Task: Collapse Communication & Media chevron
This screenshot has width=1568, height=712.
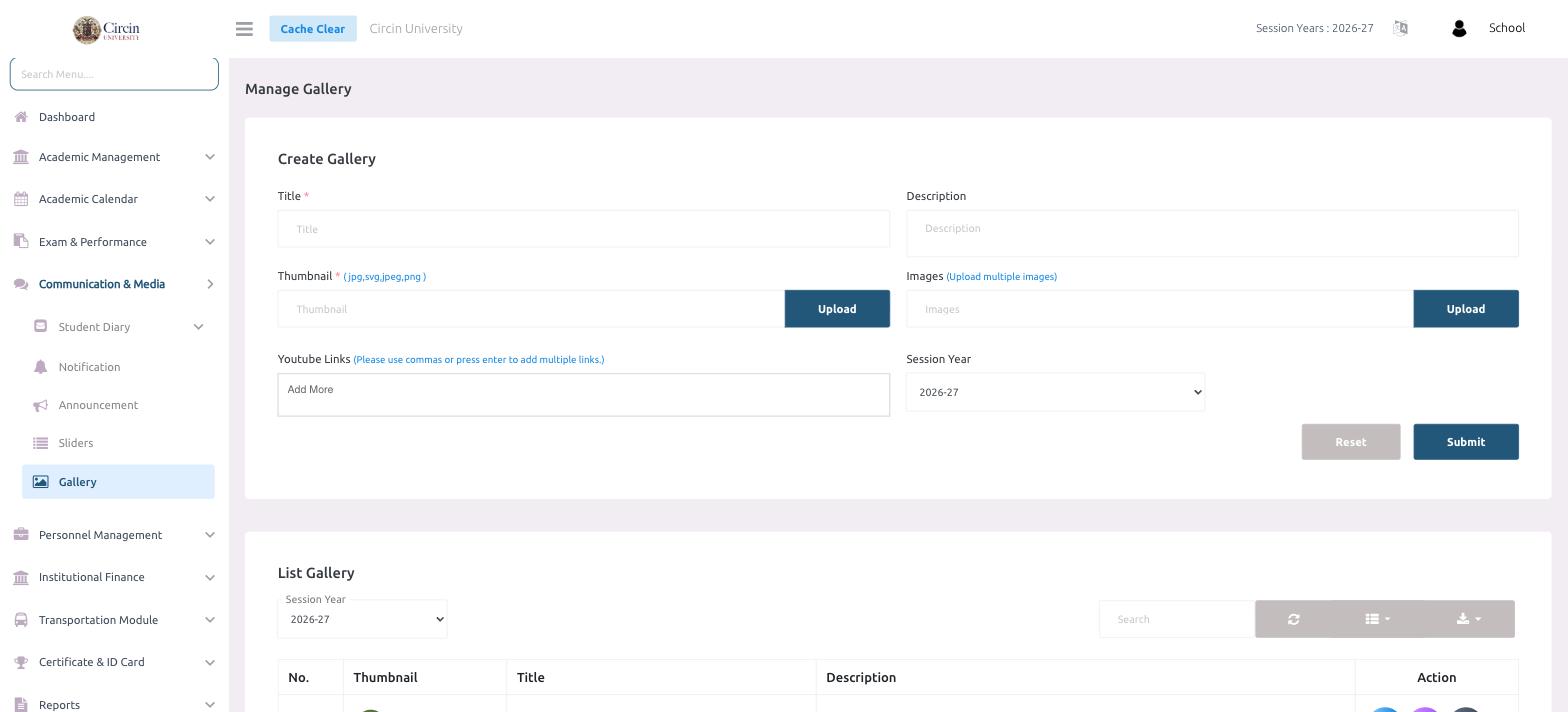Action: (210, 284)
